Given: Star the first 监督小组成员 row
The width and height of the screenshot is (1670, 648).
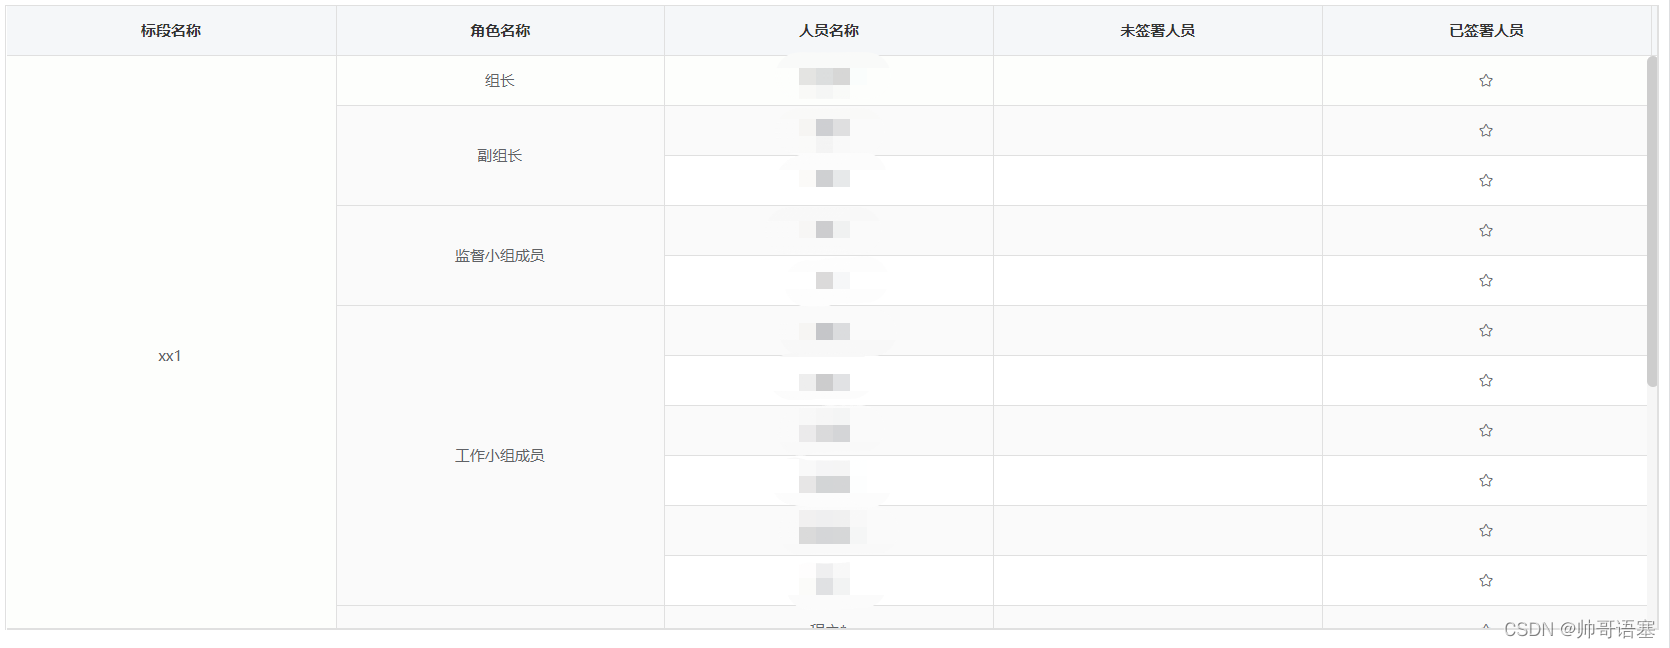Looking at the screenshot, I should click(x=1486, y=230).
